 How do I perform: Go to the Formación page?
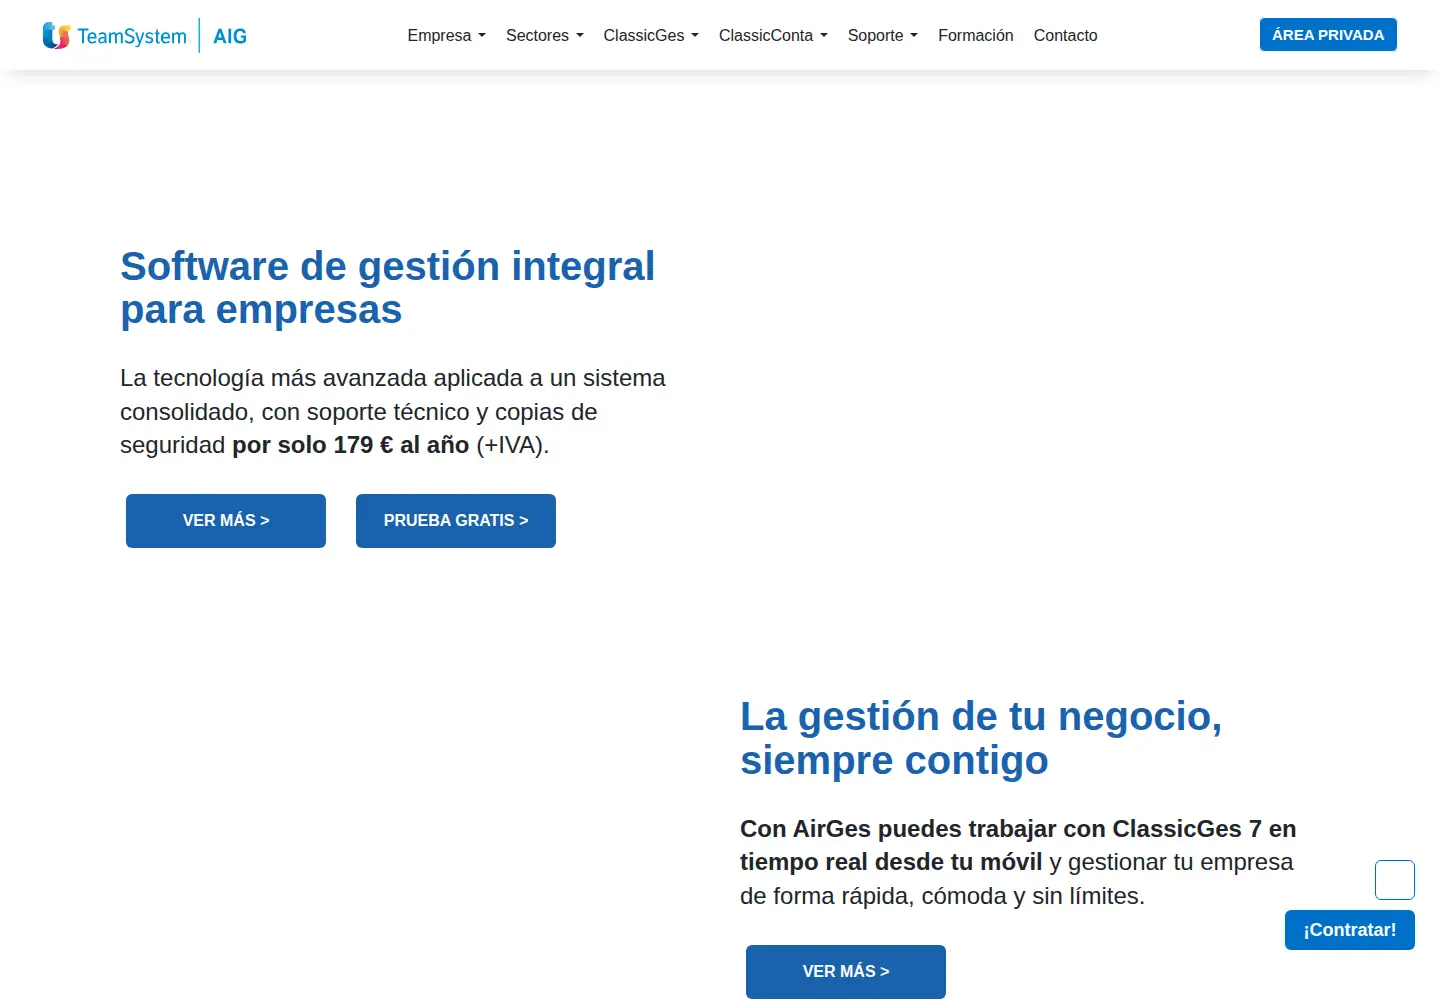(976, 35)
